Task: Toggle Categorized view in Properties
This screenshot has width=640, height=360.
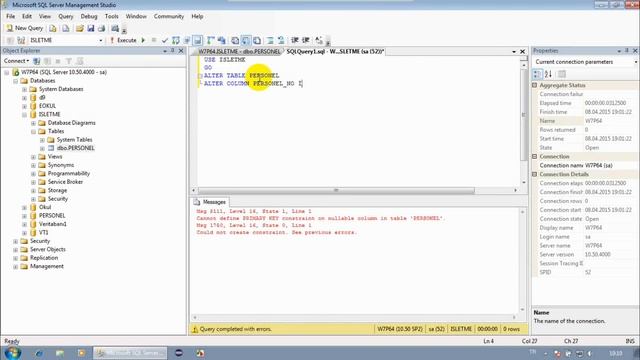Action: 538,74
